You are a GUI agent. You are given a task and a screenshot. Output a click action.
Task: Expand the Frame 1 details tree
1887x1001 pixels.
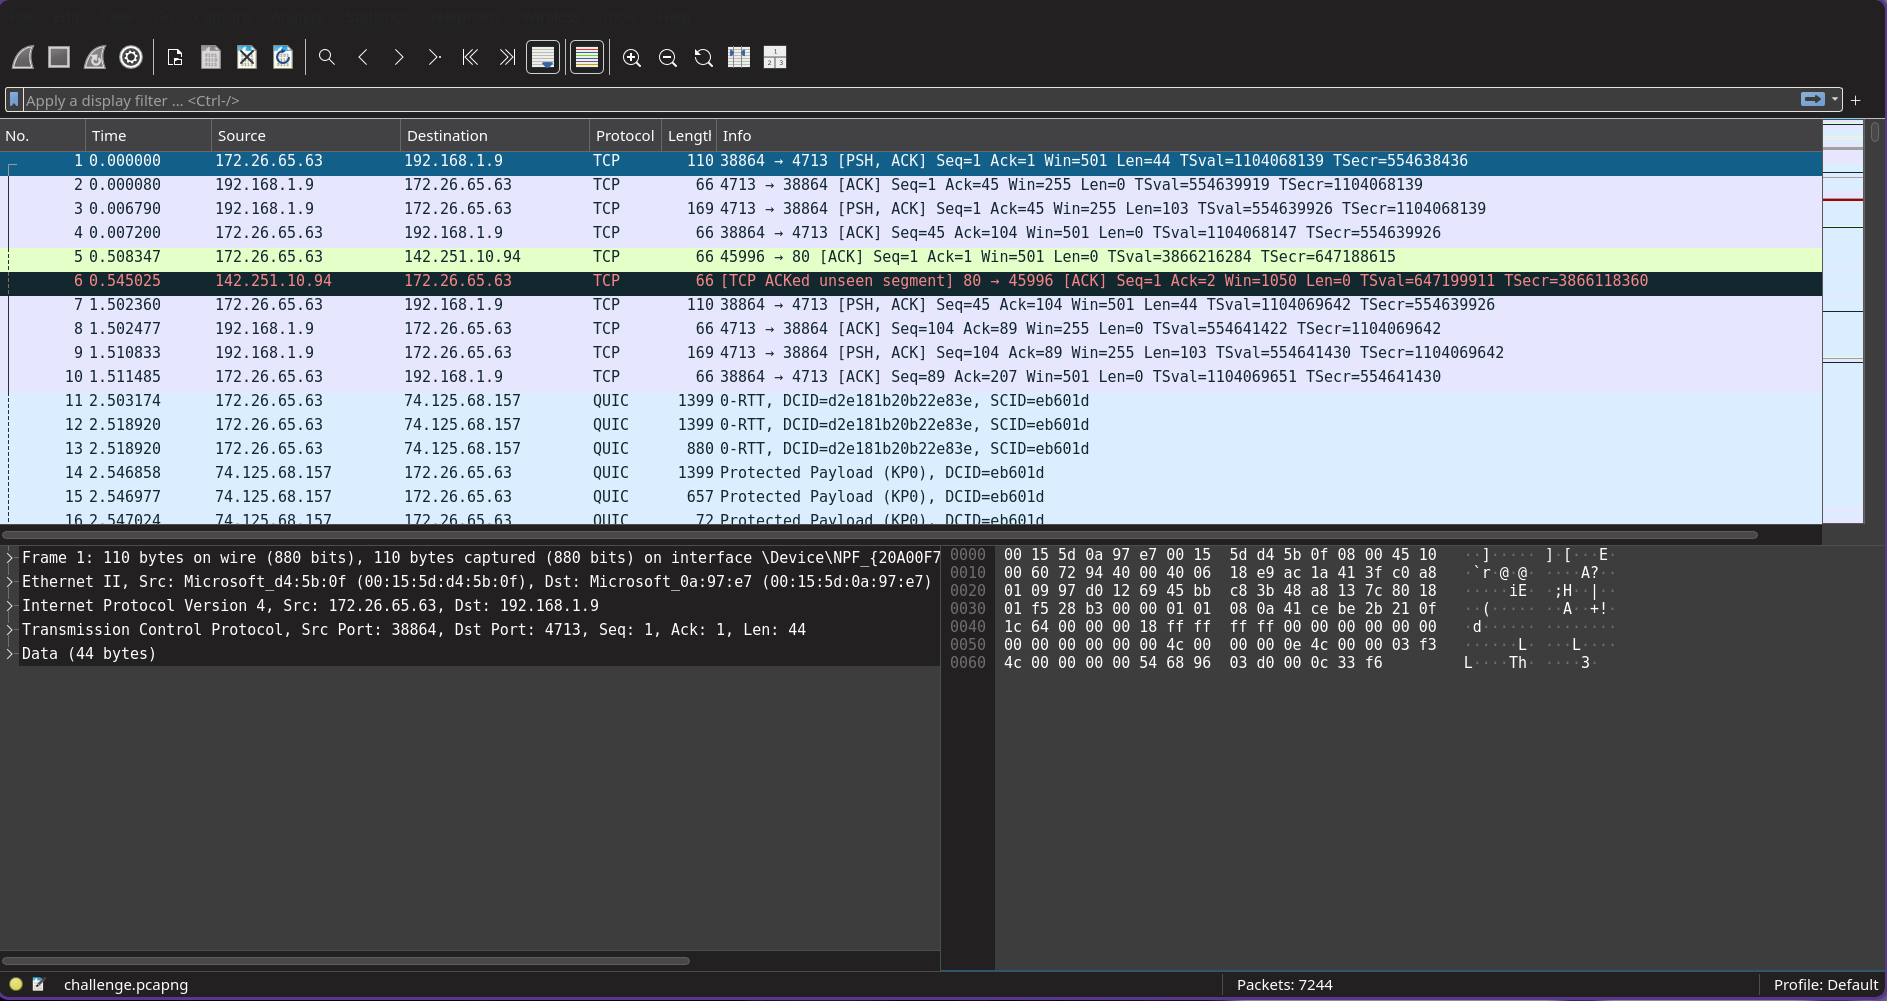pyautogui.click(x=10, y=558)
